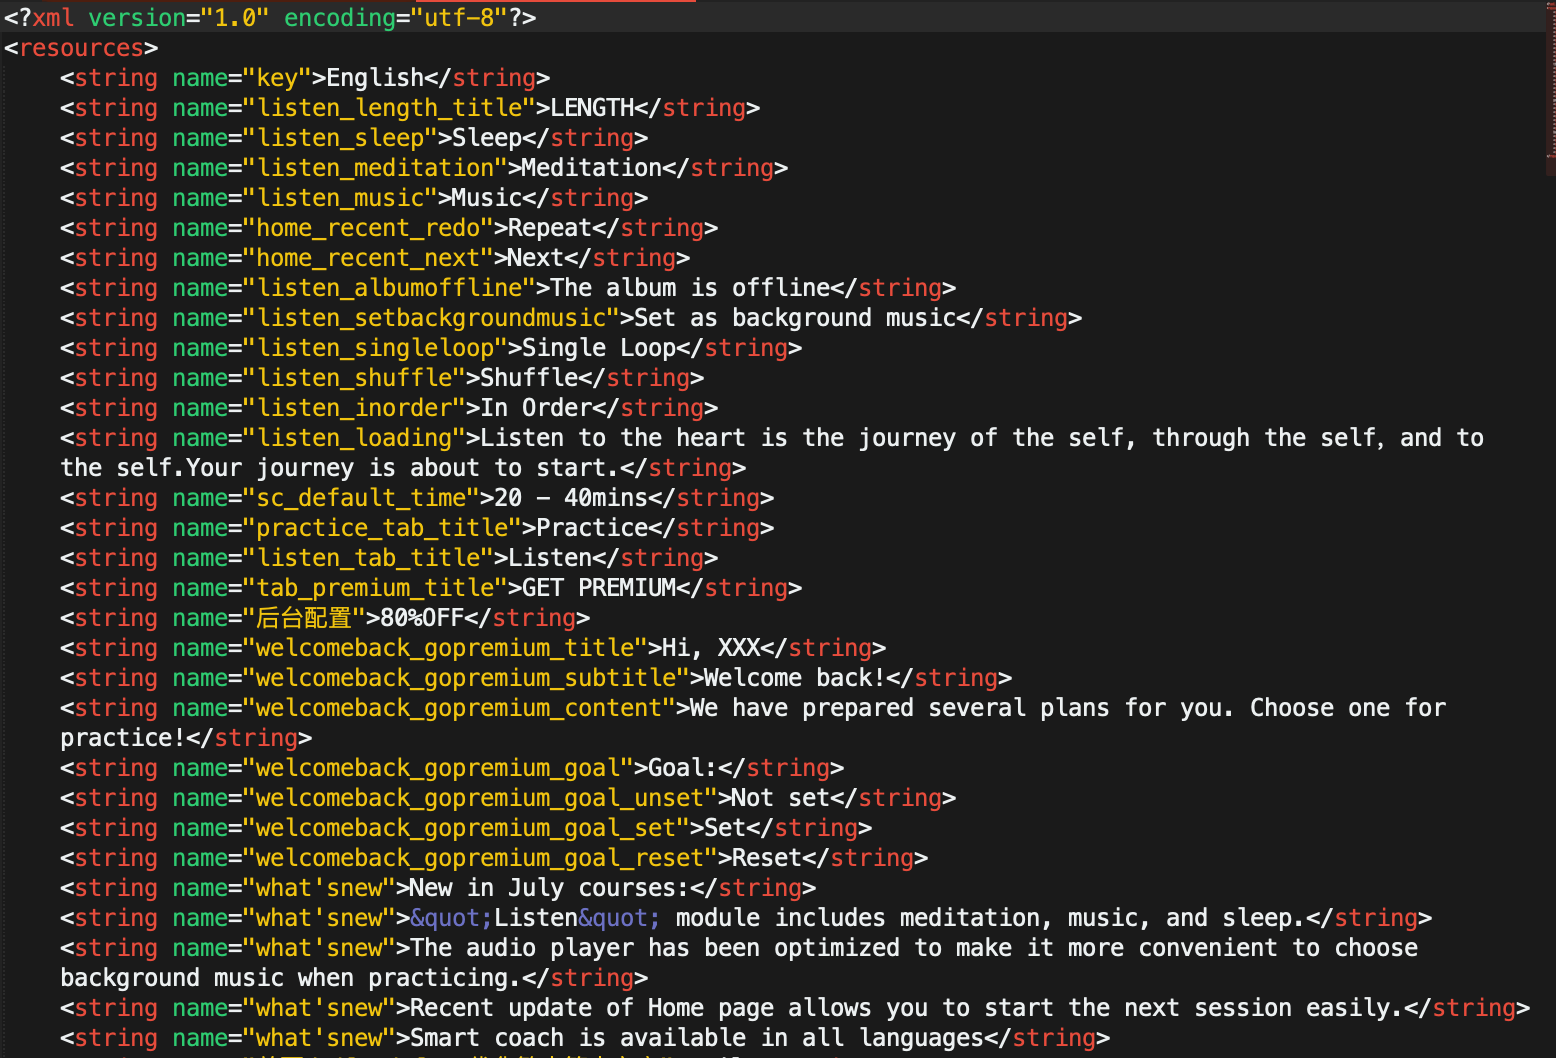The width and height of the screenshot is (1556, 1058).
Task: Click the text "Not set"
Action: (x=781, y=798)
